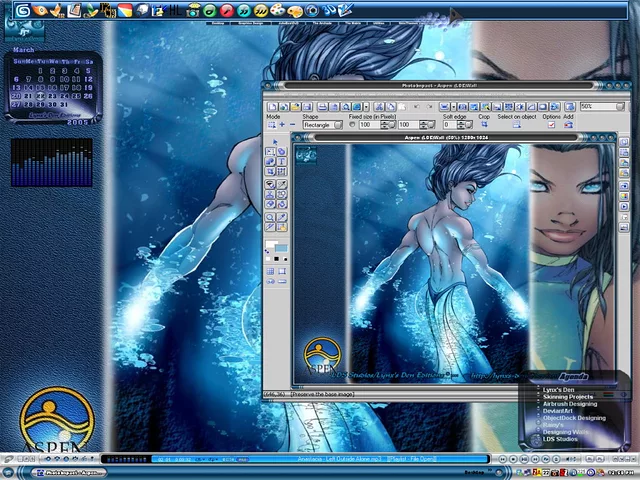Switch to Graphics Design dock tab
The width and height of the screenshot is (640, 480).
(x=251, y=23)
